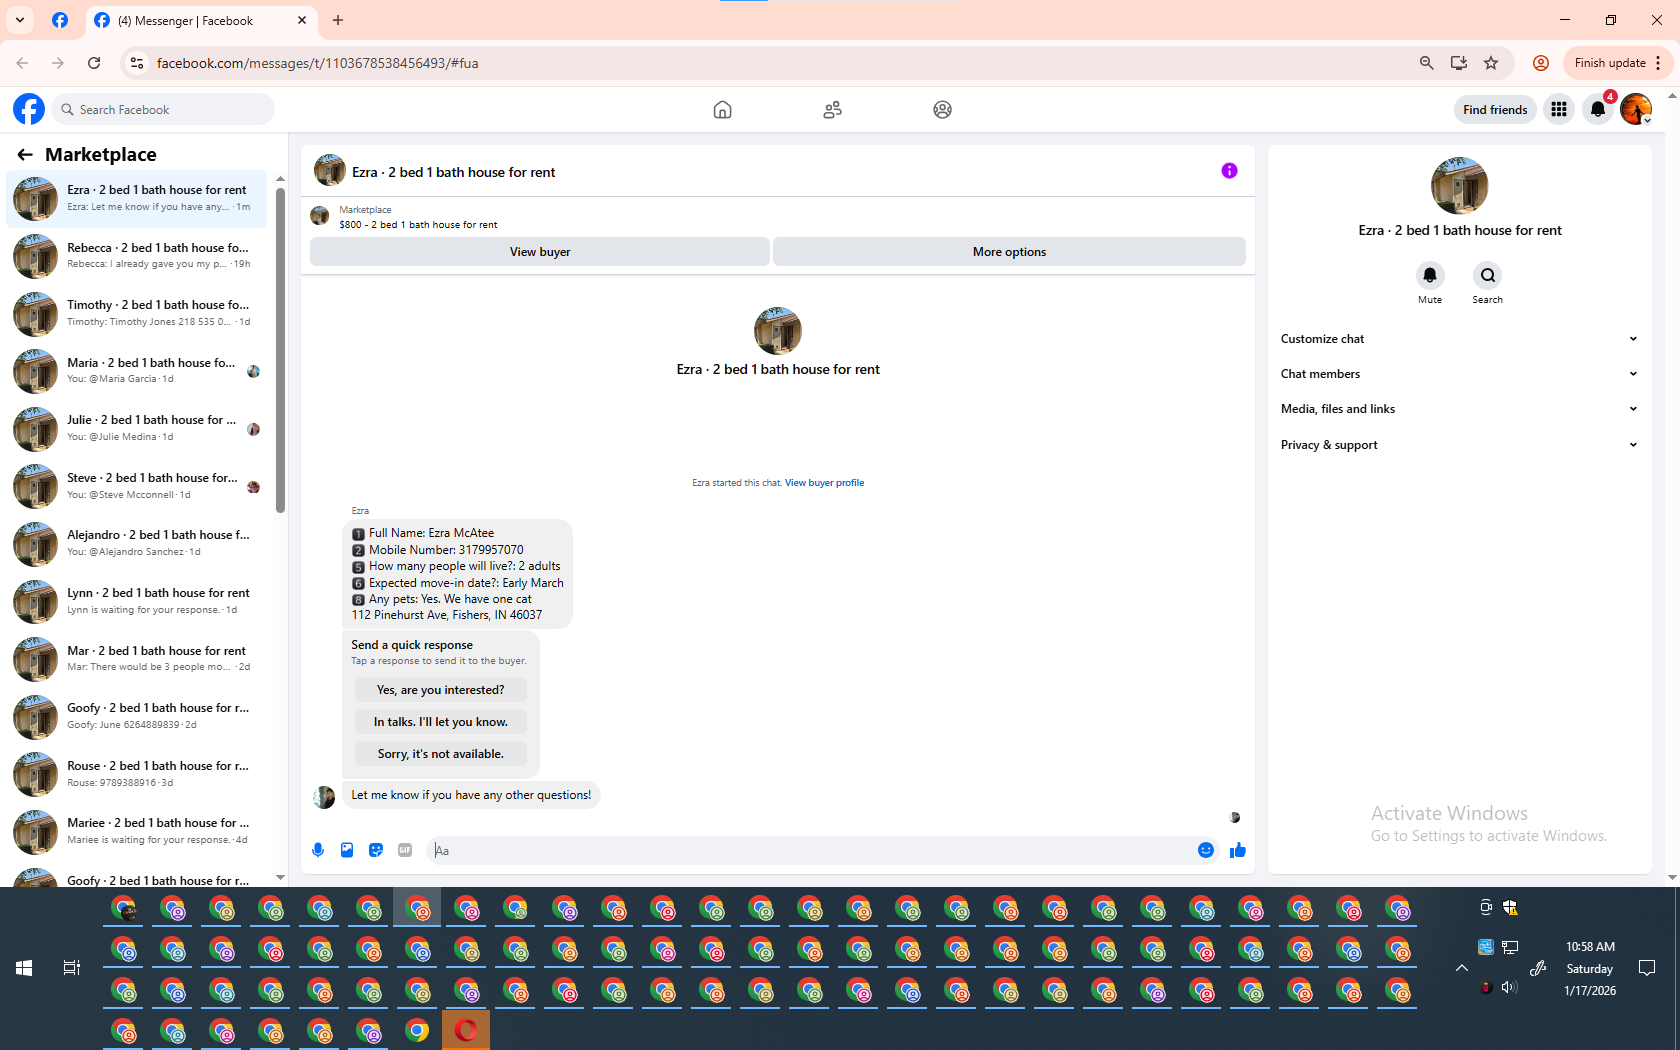Open the Groups icon in top navigation
This screenshot has width=1680, height=1050.
coord(942,109)
